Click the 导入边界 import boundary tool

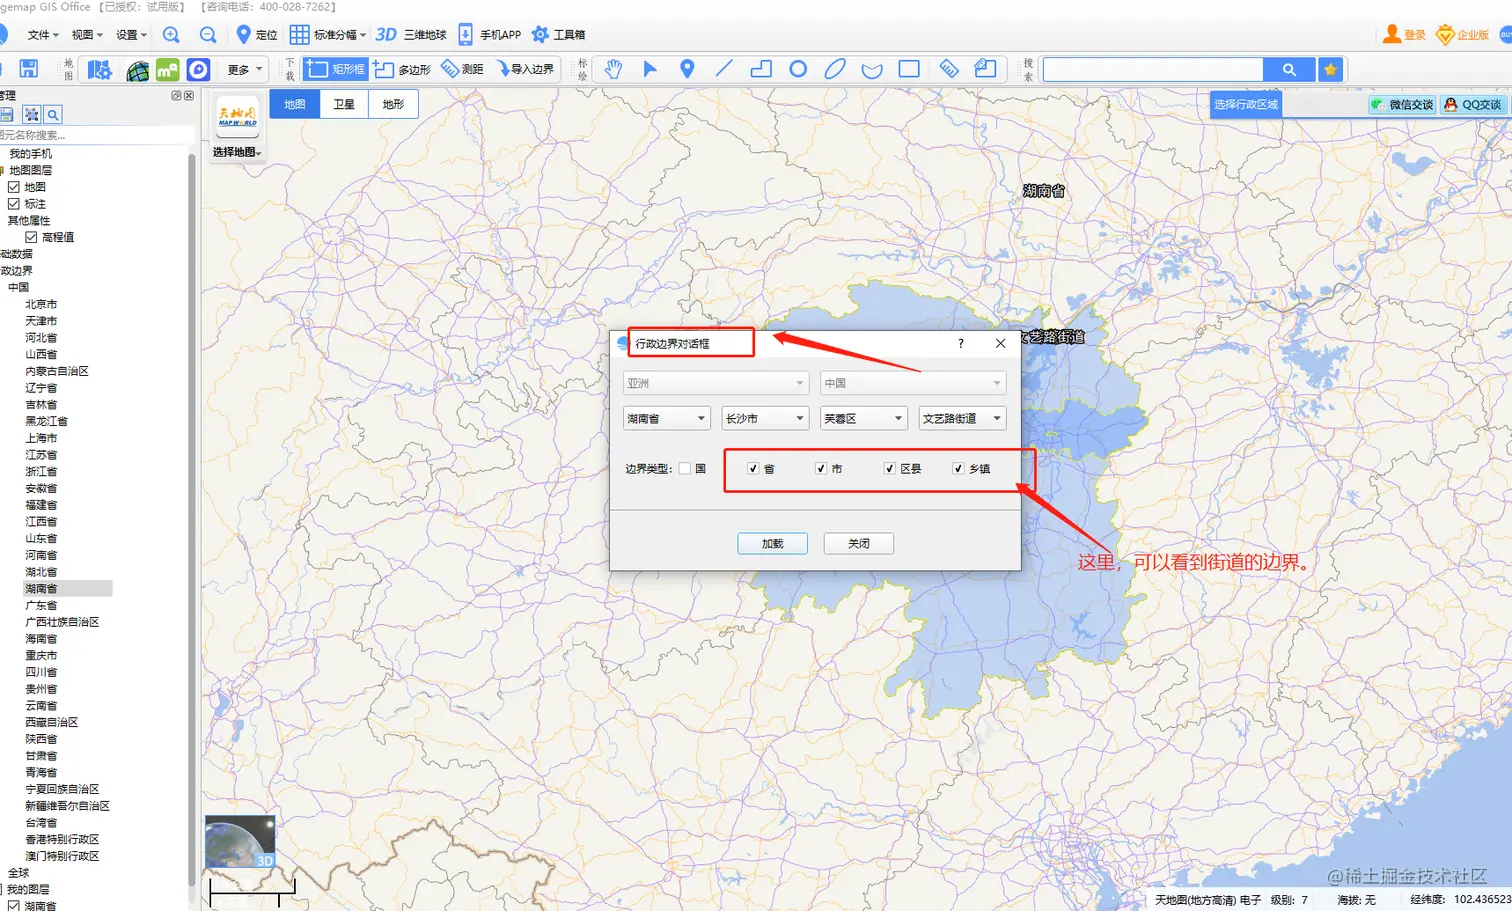coord(526,69)
